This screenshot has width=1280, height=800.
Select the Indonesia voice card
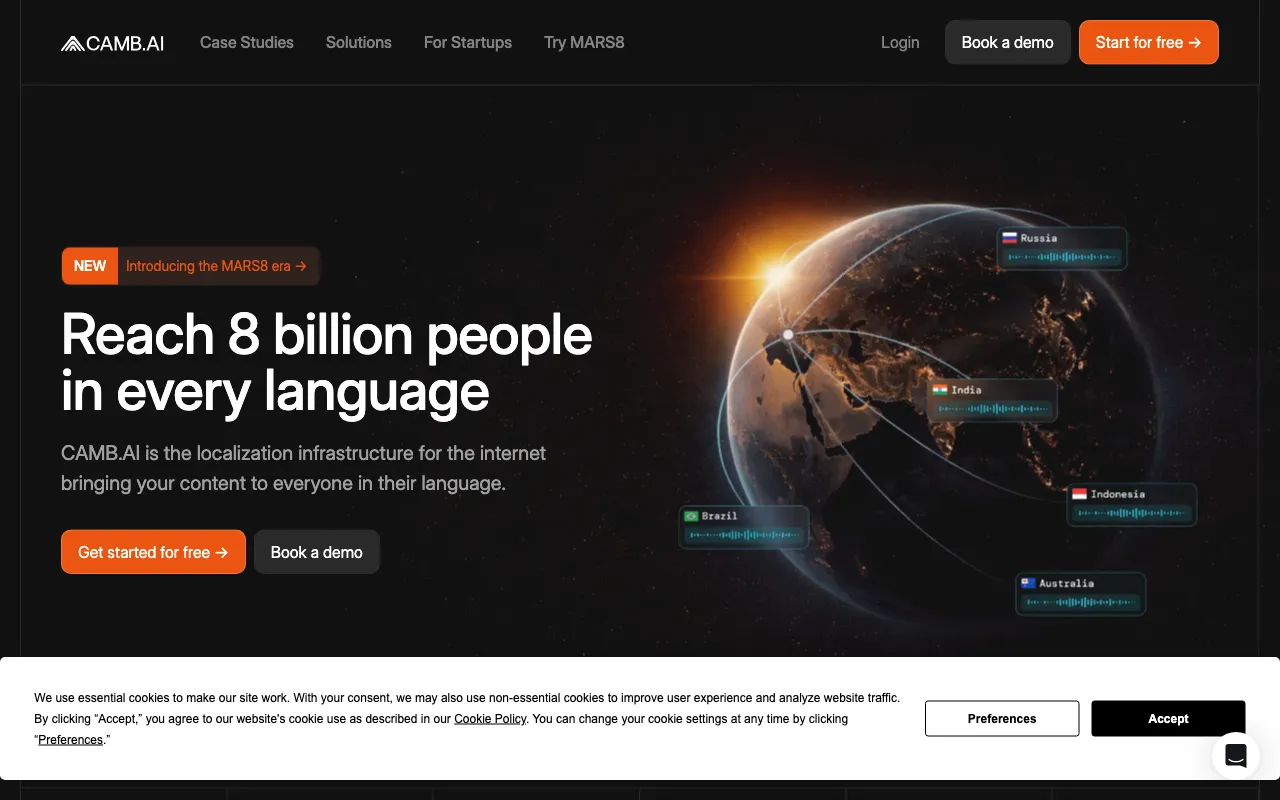point(1132,504)
